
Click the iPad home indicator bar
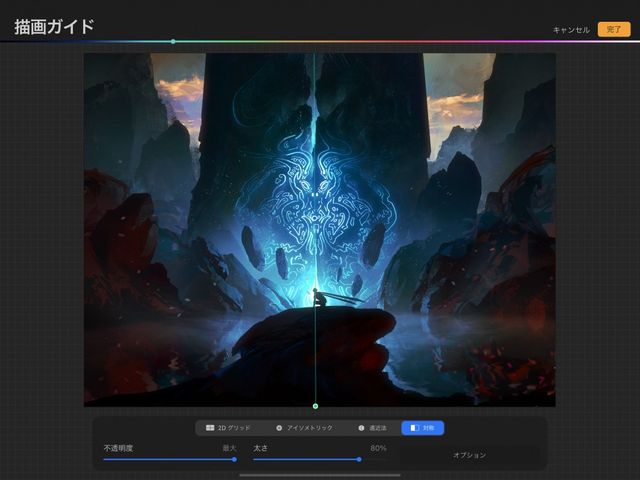[320, 475]
